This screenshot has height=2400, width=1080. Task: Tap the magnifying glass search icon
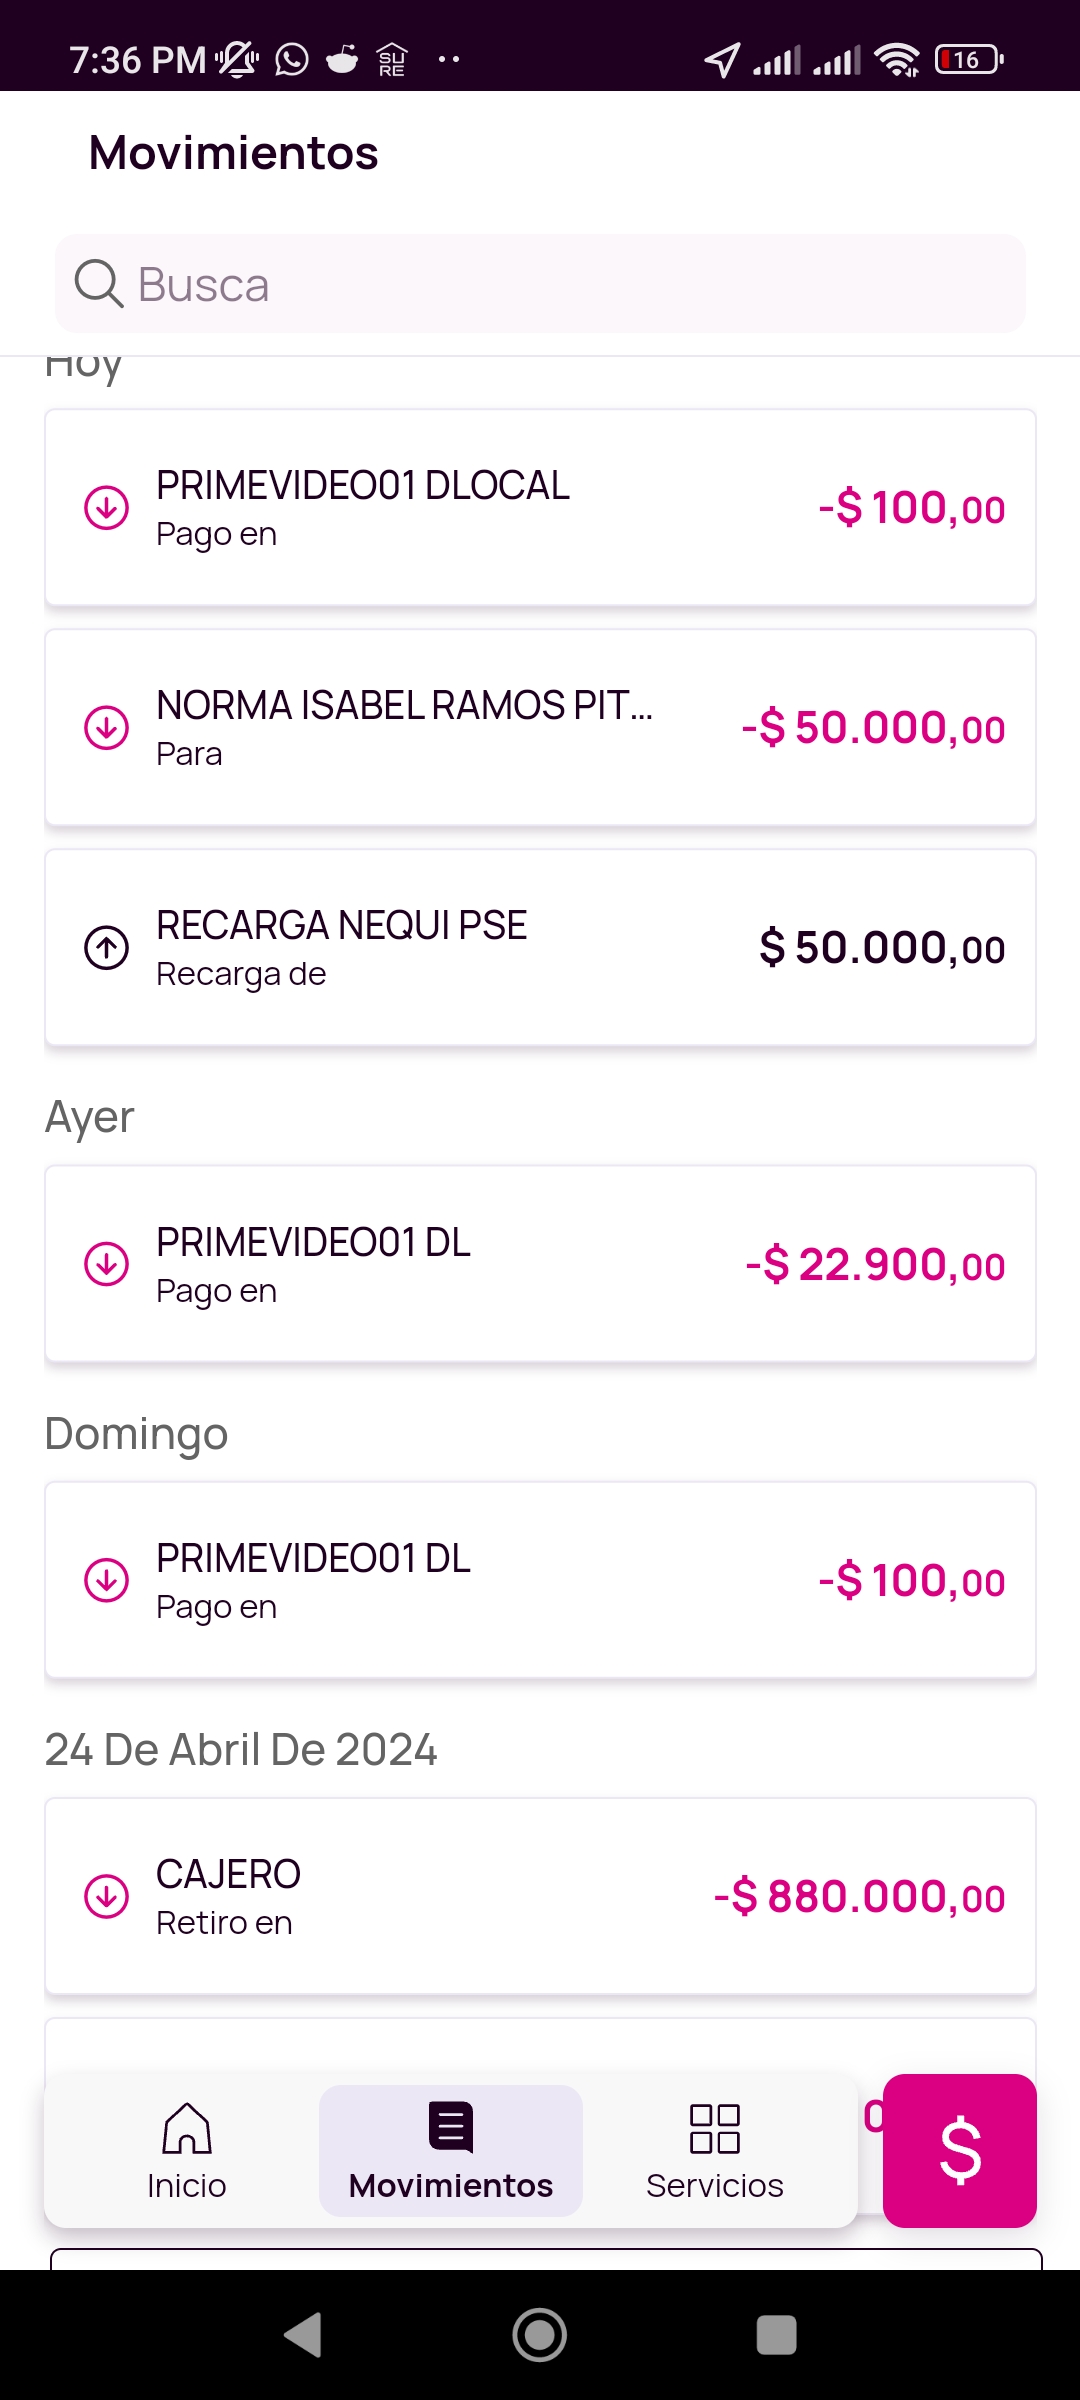(99, 284)
